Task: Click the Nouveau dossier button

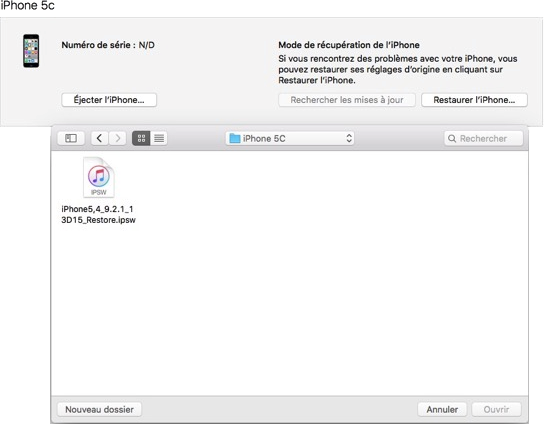Action: click(x=99, y=409)
